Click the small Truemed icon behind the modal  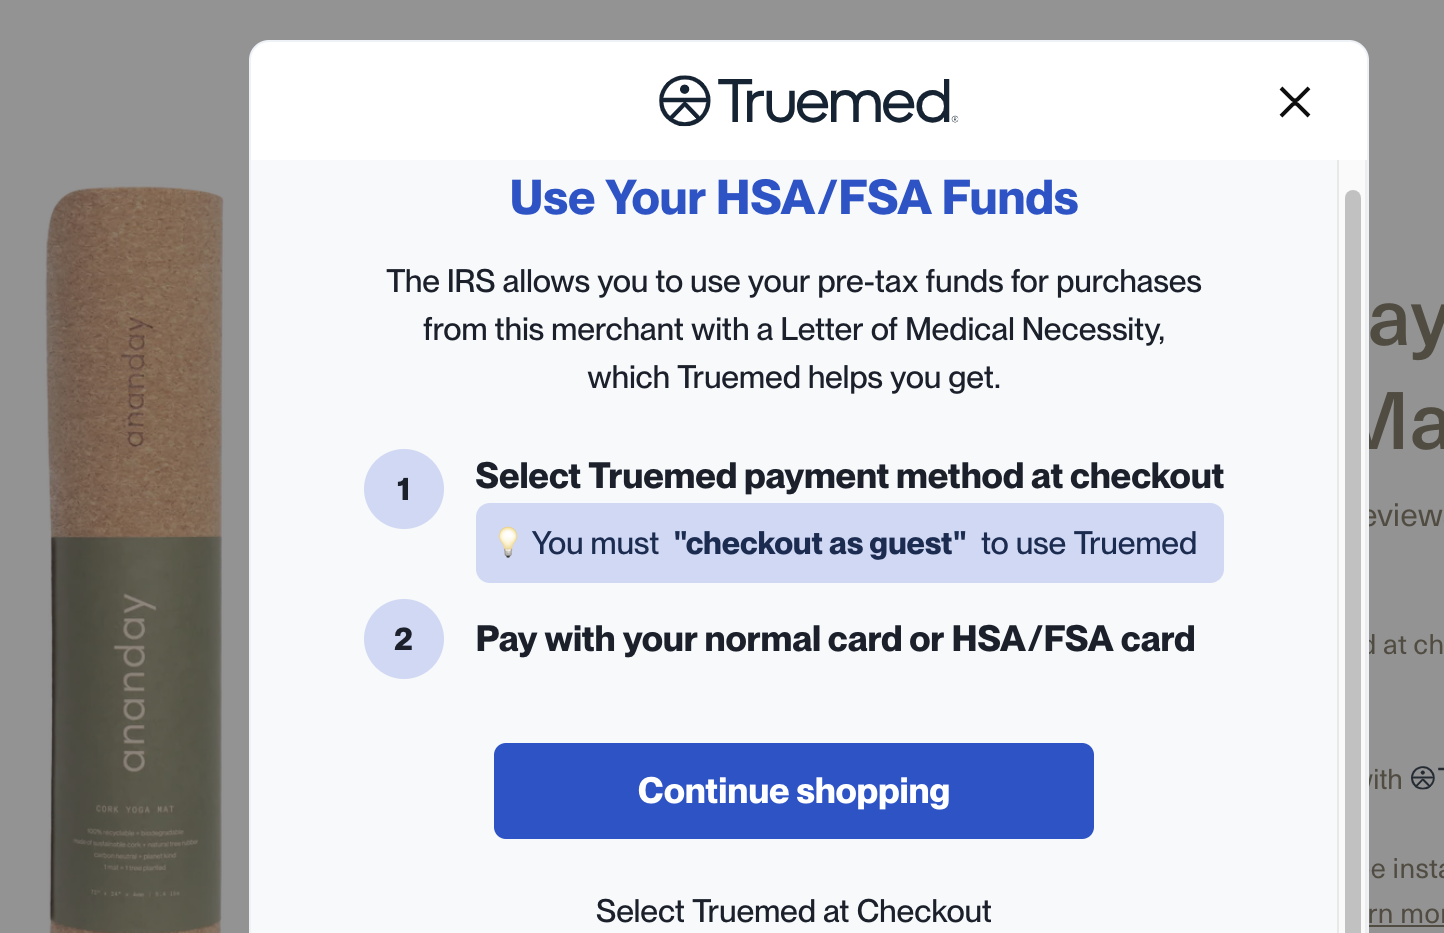pos(1423,778)
